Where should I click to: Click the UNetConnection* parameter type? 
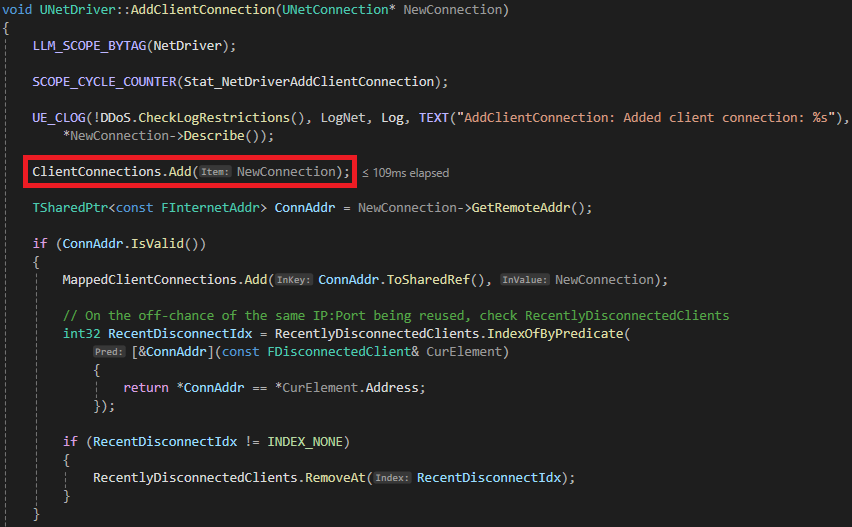(x=339, y=10)
